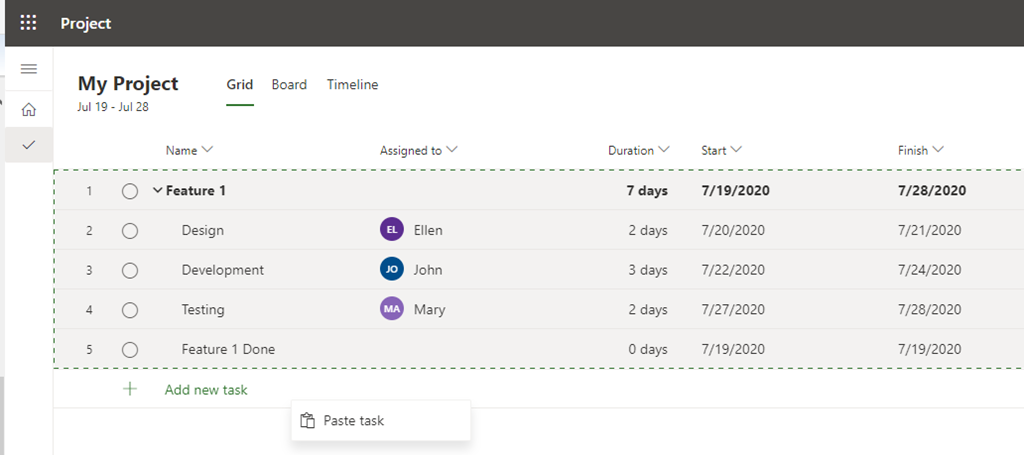Collapse the Feature 1 summary task
The height and width of the screenshot is (455, 1024).
tap(157, 190)
